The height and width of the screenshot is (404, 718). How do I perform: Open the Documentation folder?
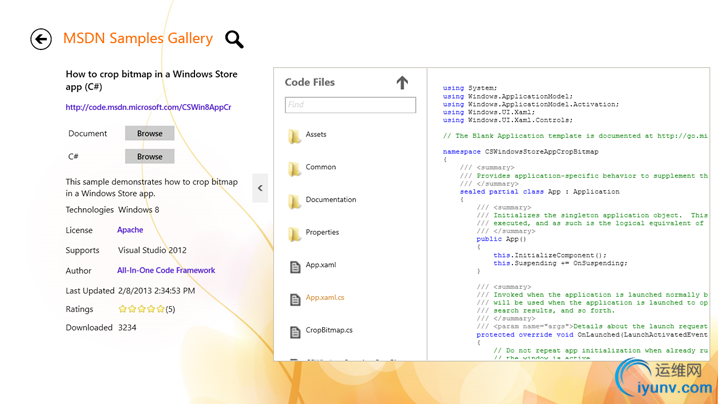click(330, 200)
